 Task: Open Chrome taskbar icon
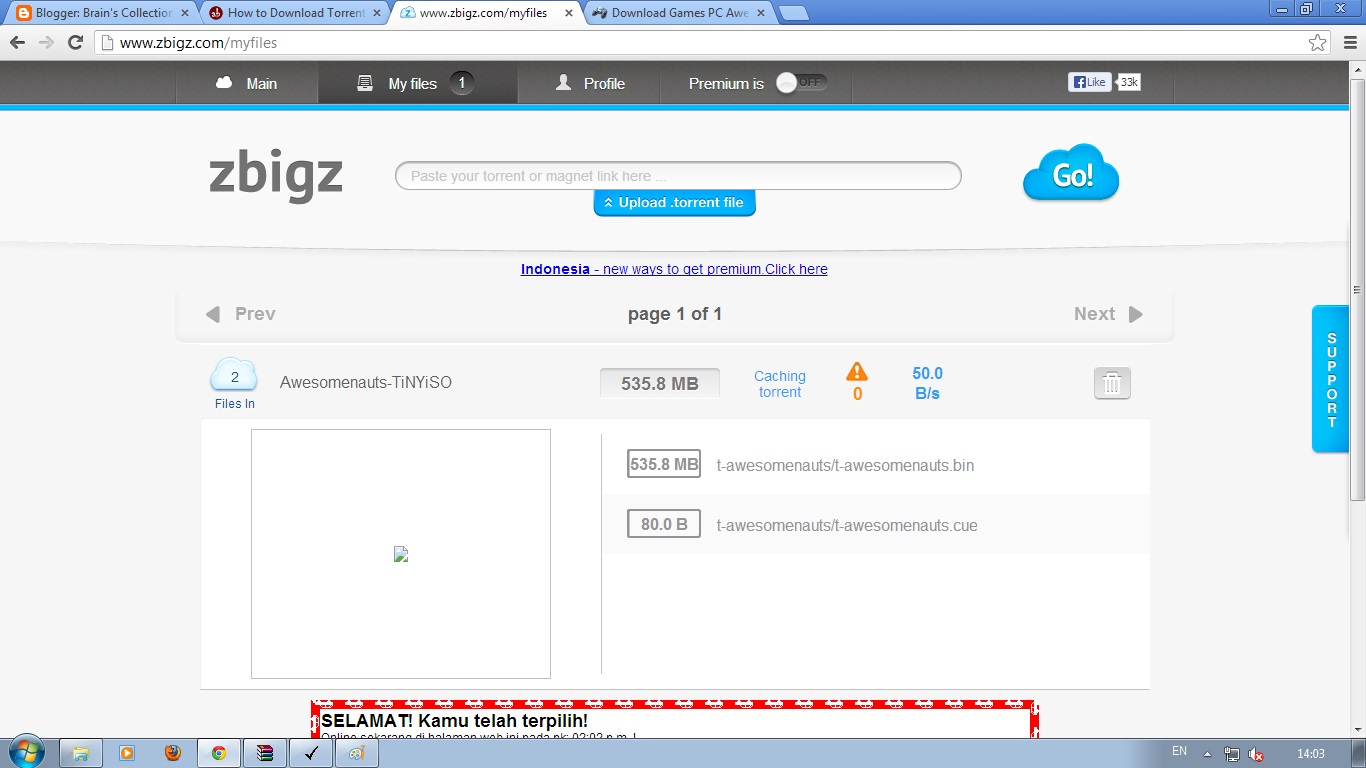pos(219,753)
